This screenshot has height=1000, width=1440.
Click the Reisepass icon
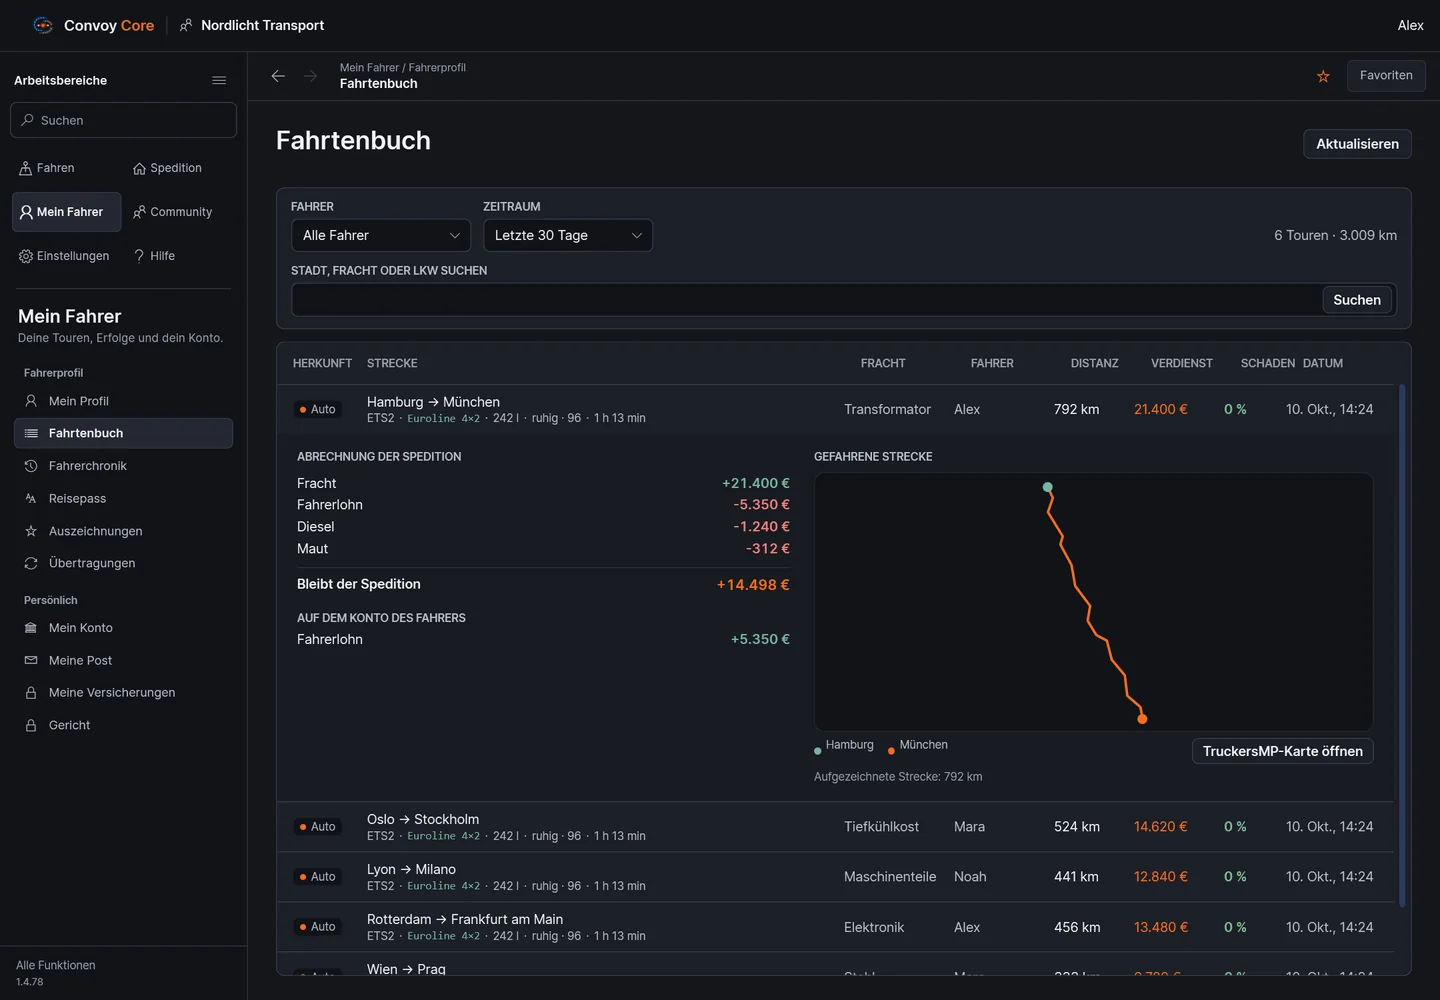[x=31, y=498]
